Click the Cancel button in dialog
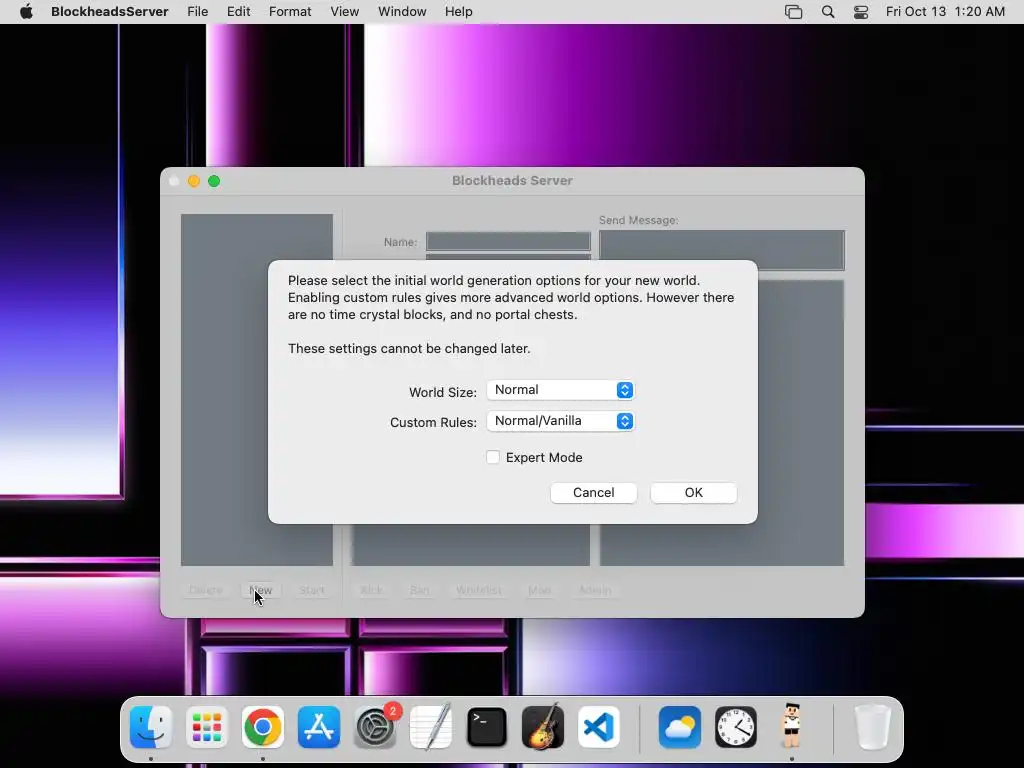The width and height of the screenshot is (1024, 768). [594, 492]
